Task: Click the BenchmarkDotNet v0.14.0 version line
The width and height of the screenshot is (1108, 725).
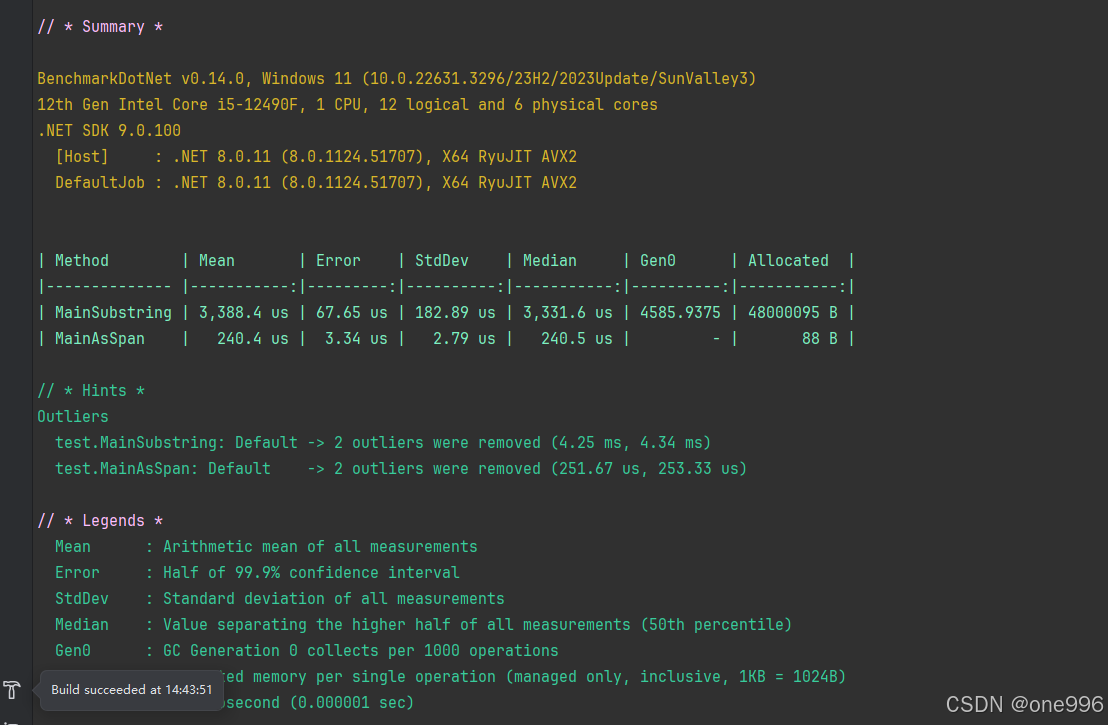Action: 395,78
